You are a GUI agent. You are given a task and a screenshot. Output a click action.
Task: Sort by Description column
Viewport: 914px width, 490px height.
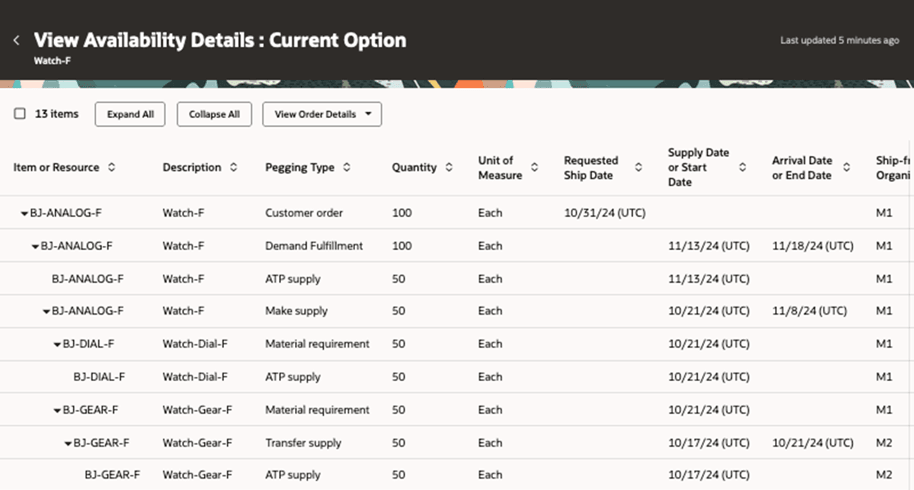click(233, 168)
